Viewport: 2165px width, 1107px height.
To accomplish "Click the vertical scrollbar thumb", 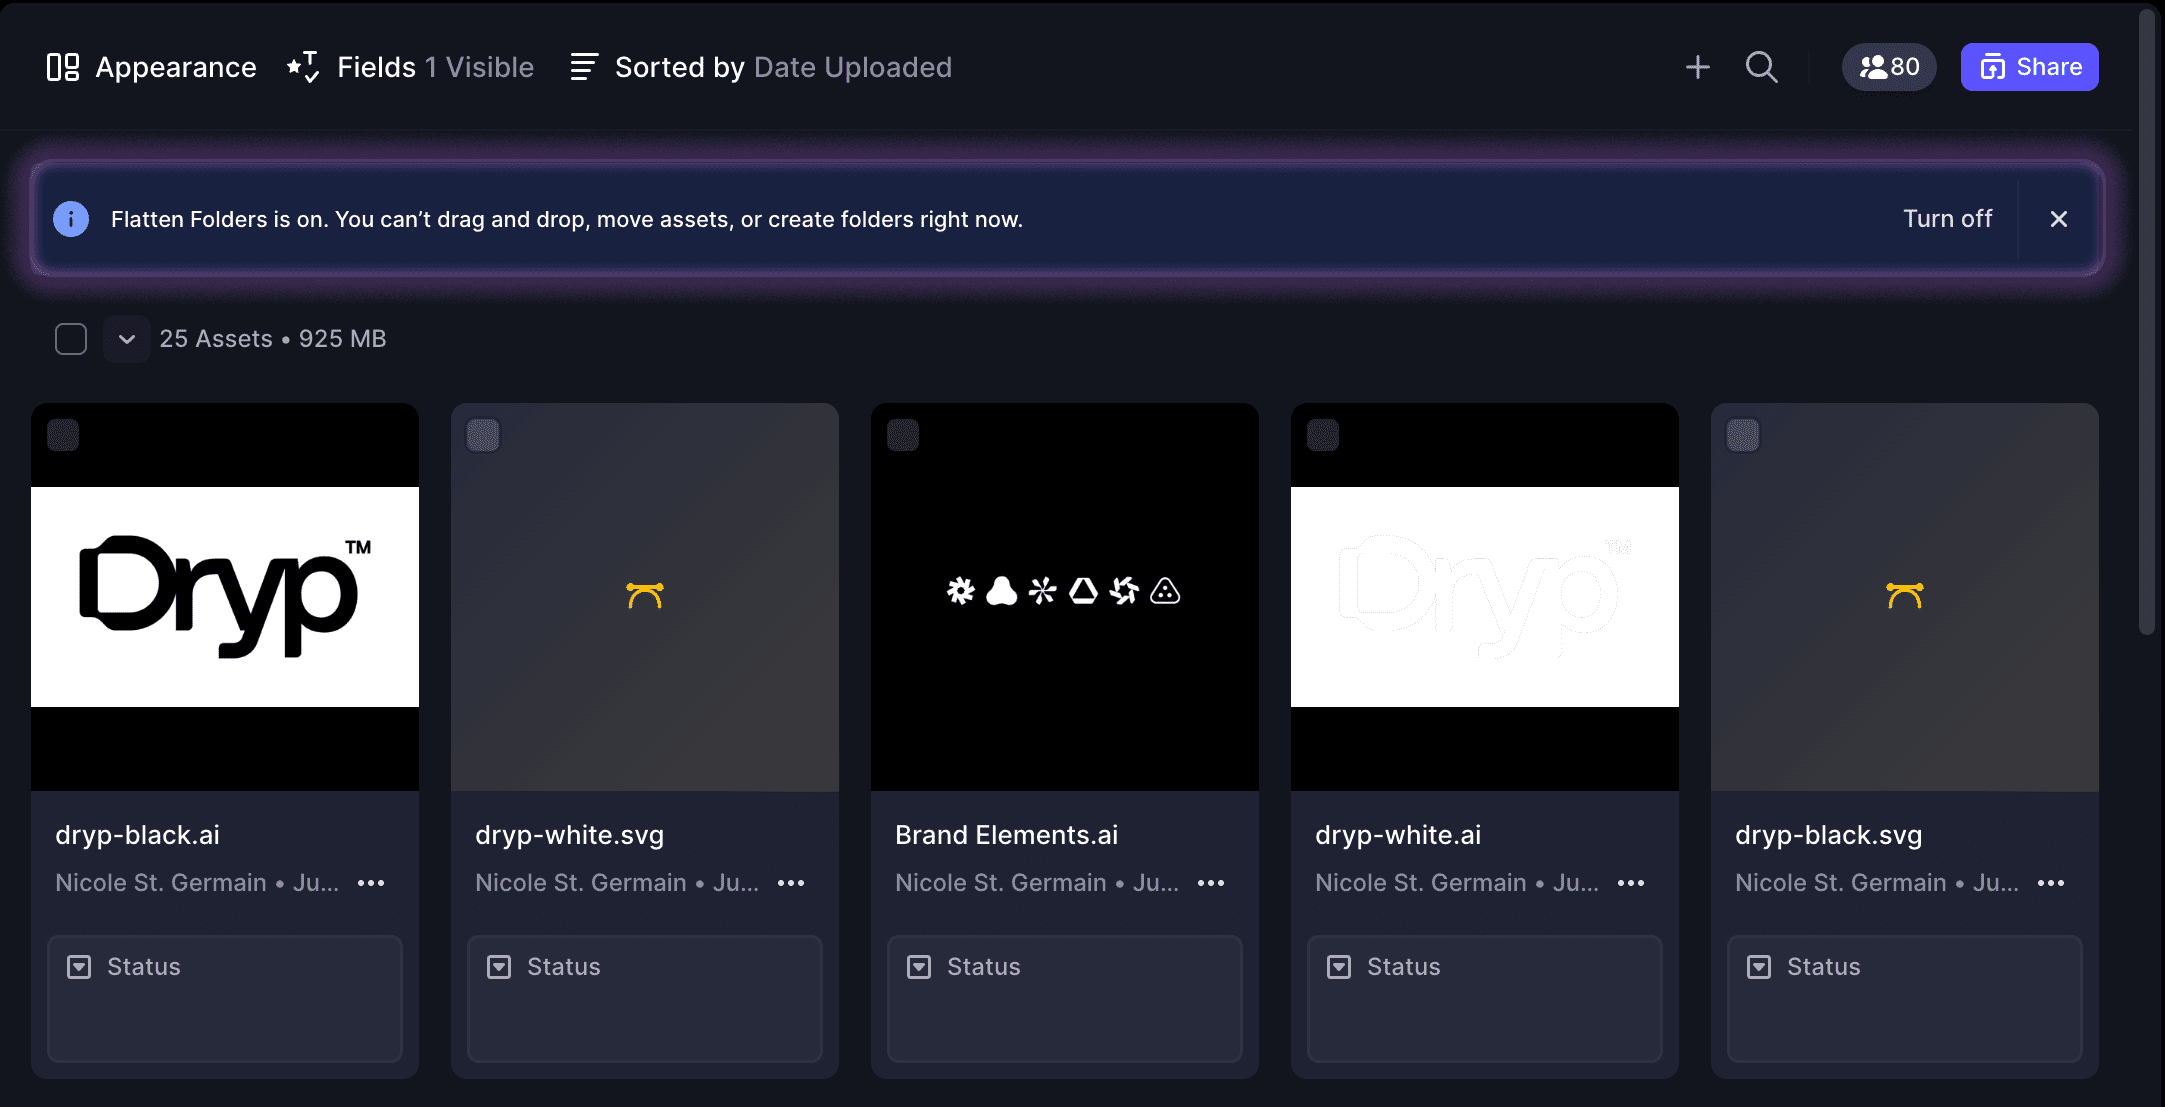I will (2146, 322).
